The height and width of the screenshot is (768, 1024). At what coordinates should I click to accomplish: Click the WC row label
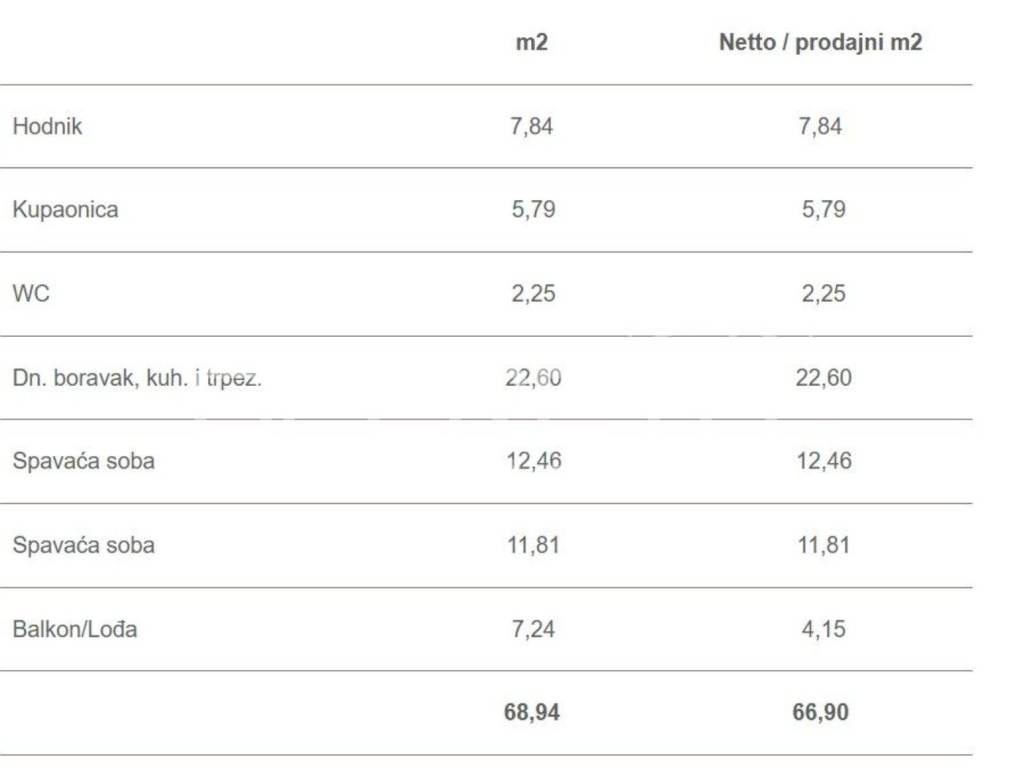point(31,294)
